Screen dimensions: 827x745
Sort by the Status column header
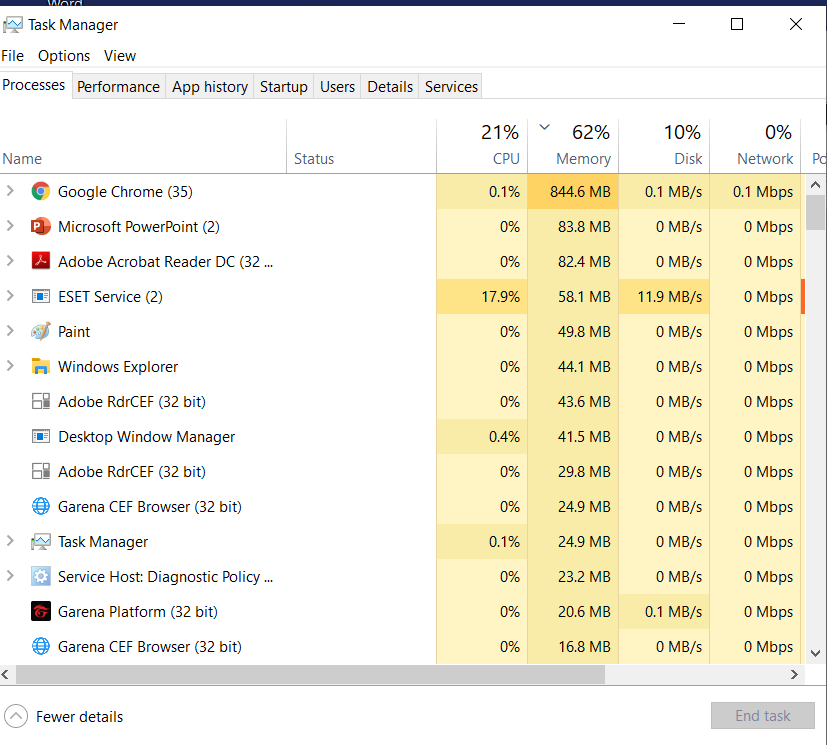(x=362, y=147)
